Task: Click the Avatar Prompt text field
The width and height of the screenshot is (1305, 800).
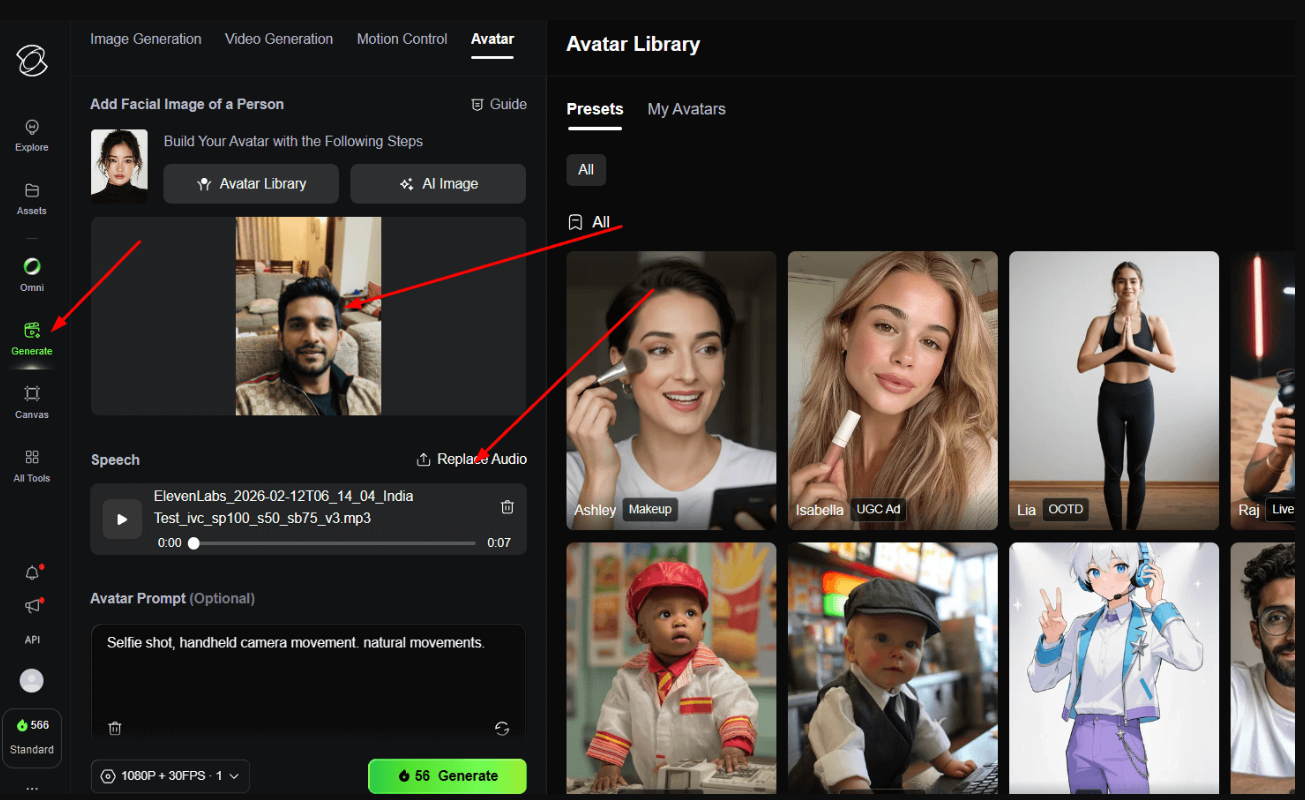Action: (307, 670)
